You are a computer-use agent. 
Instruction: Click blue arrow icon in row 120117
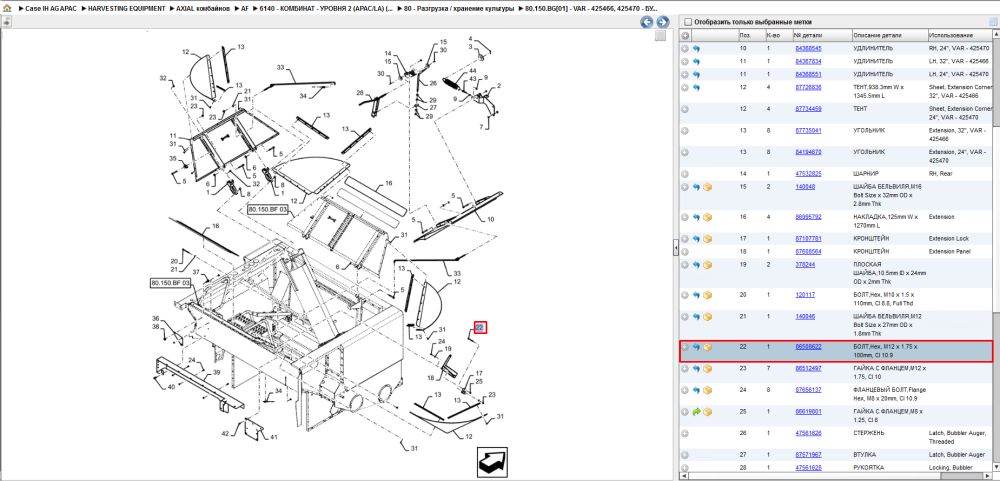click(x=696, y=295)
